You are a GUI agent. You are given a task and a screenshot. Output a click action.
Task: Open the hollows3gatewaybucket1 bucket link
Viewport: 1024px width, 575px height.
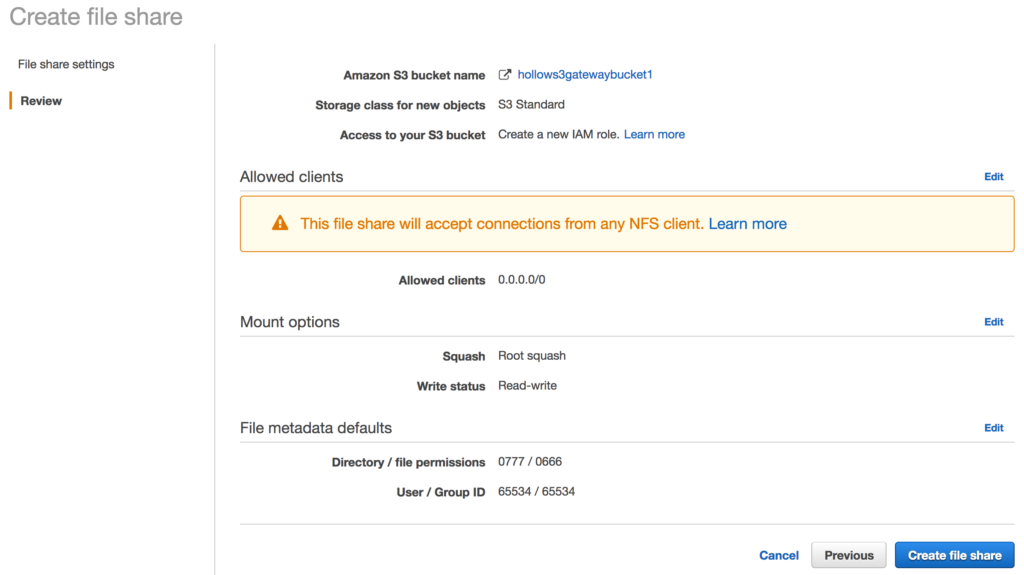(584, 75)
